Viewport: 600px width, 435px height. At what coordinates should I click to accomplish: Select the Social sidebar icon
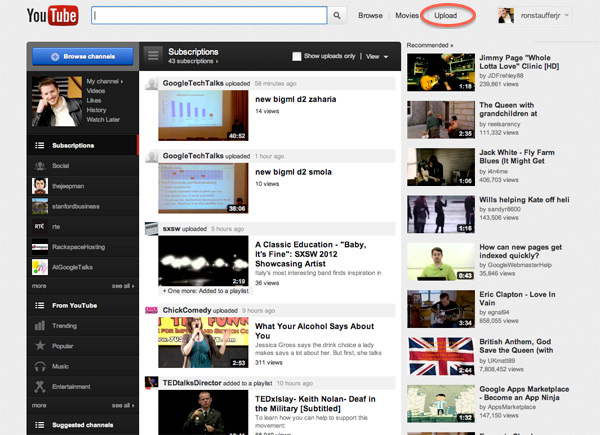tap(40, 166)
